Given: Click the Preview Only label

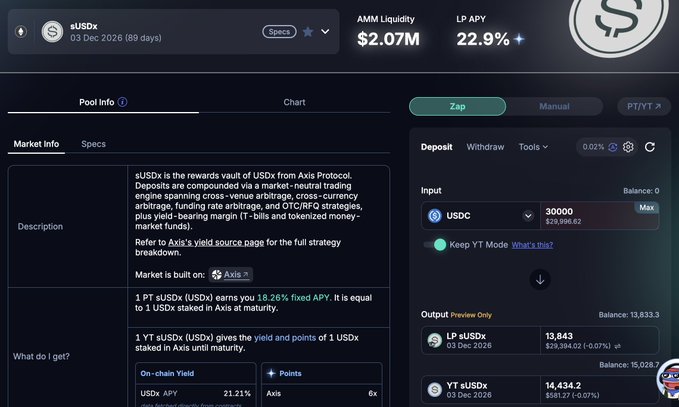Looking at the screenshot, I should click(x=471, y=315).
